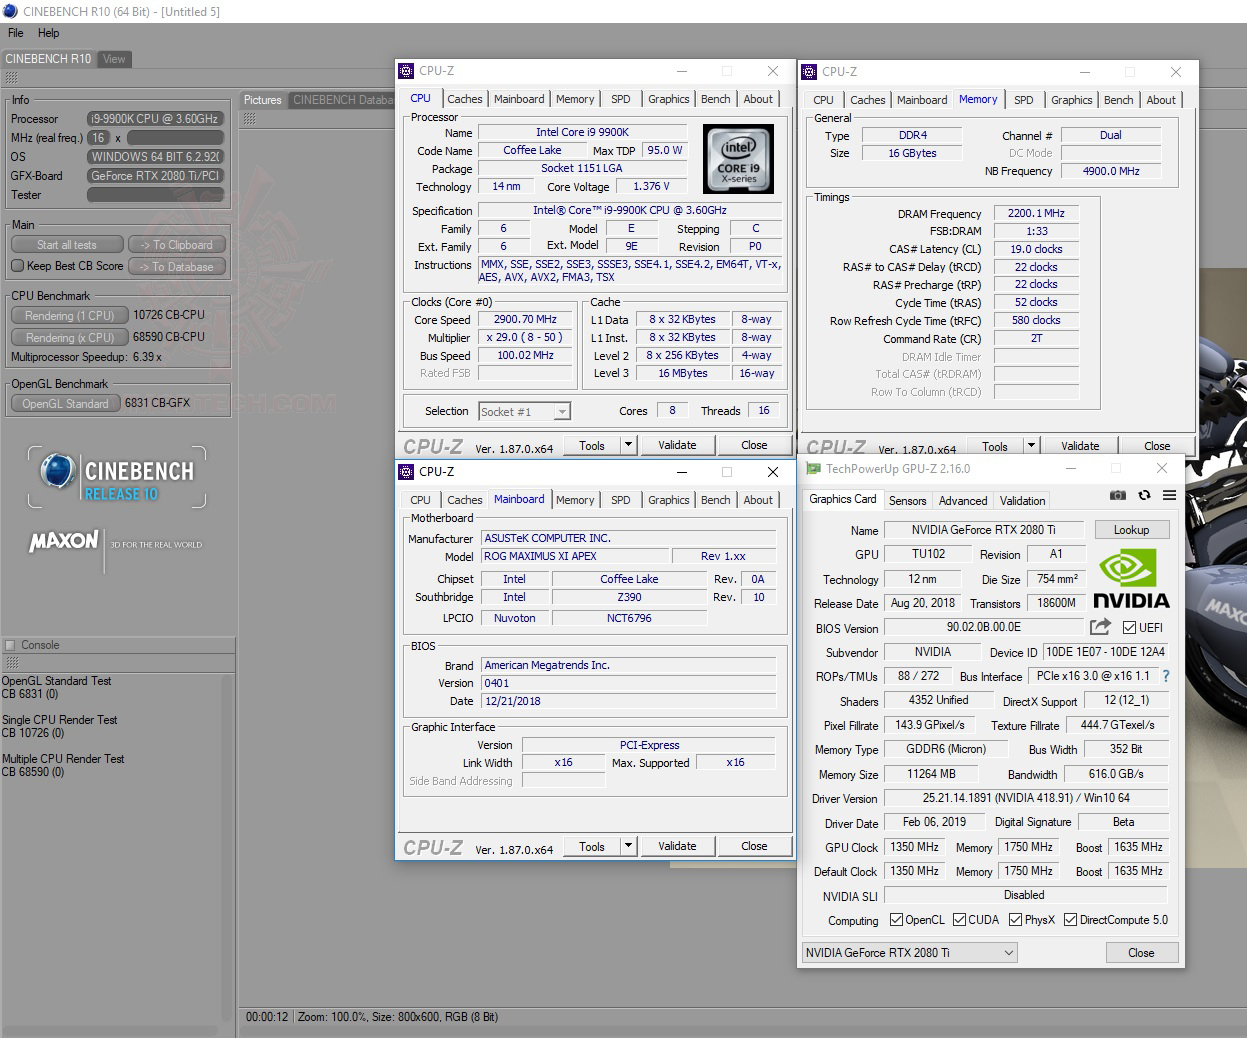Toggle the OpenCL checkbox
The width and height of the screenshot is (1247, 1038).
(x=896, y=920)
